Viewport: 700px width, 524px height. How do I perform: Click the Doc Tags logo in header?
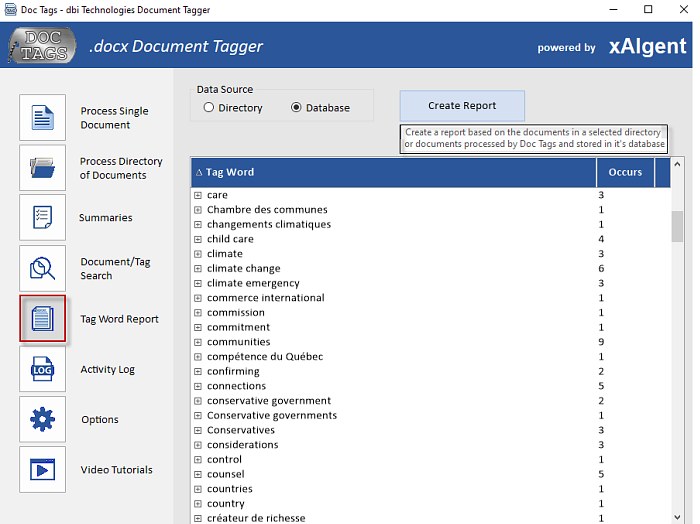[x=42, y=45]
